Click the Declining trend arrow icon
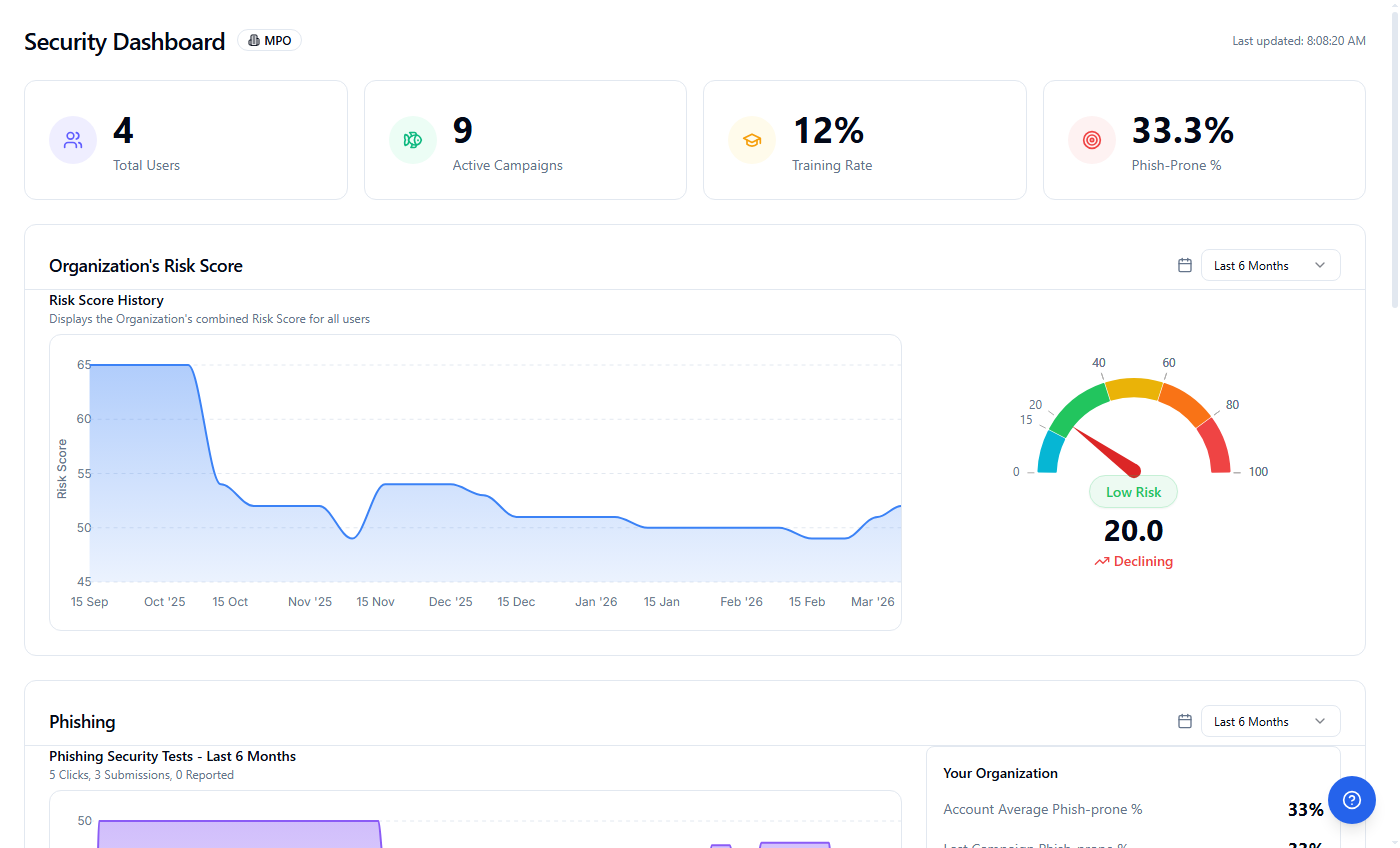 1101,561
